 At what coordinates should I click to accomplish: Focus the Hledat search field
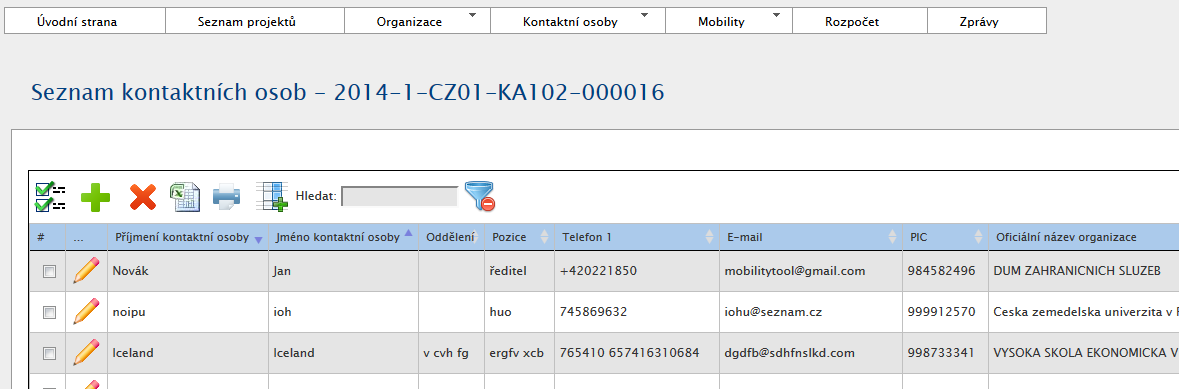point(399,196)
